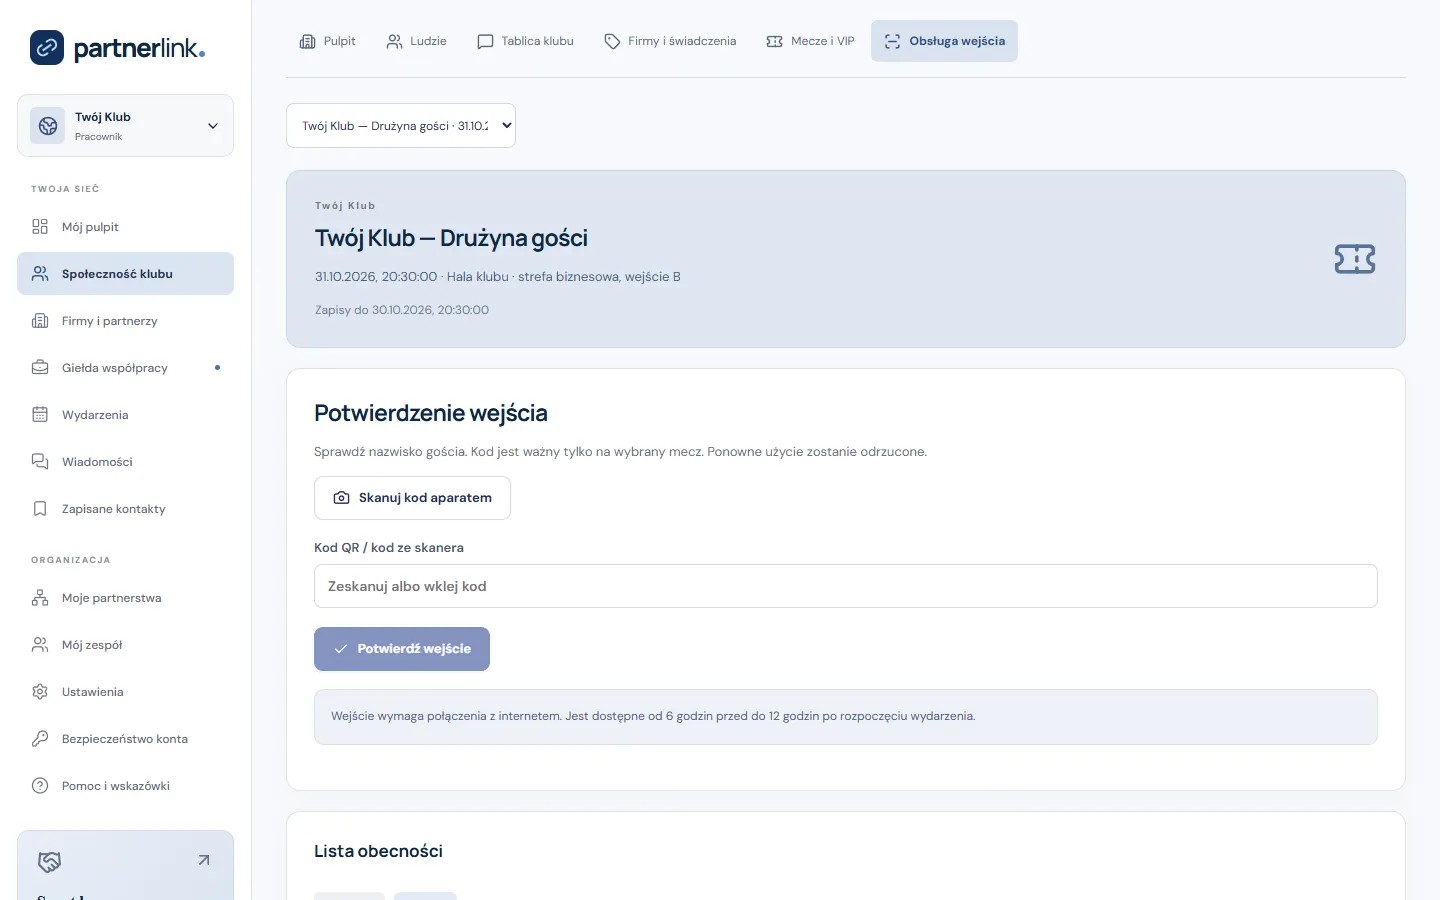The height and width of the screenshot is (900, 1440).
Task: Click the Zapisane kontakty bookmark icon
Action: (x=40, y=509)
